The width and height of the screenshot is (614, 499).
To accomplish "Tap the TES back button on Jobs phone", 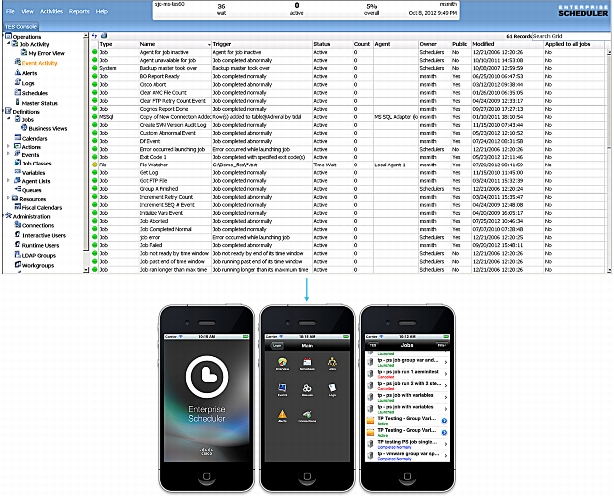I will (372, 345).
